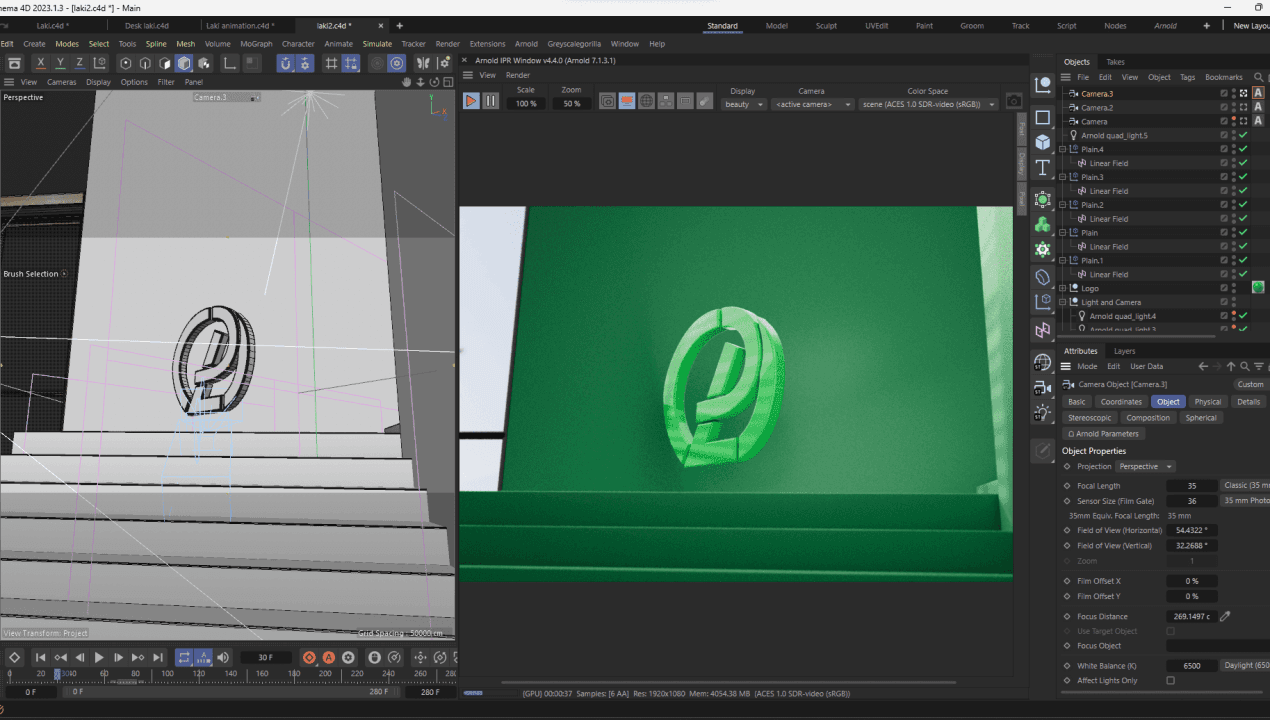Open the Projection Perspective dropdown
Viewport: 1270px width, 720px height.
1145,467
